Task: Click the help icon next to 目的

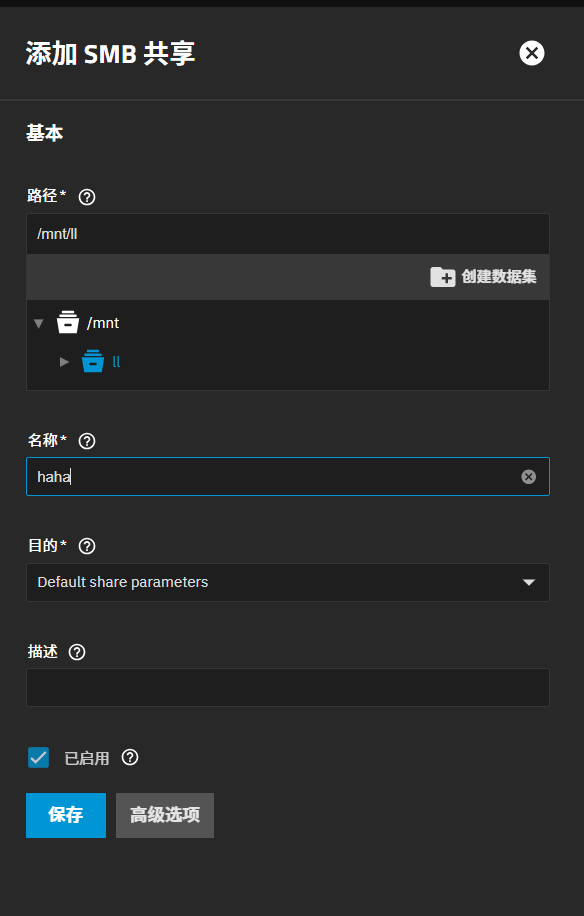Action: [87, 546]
